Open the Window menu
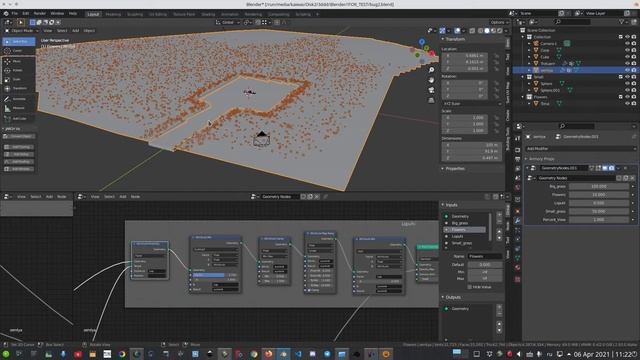640x360 pixels. pos(57,13)
